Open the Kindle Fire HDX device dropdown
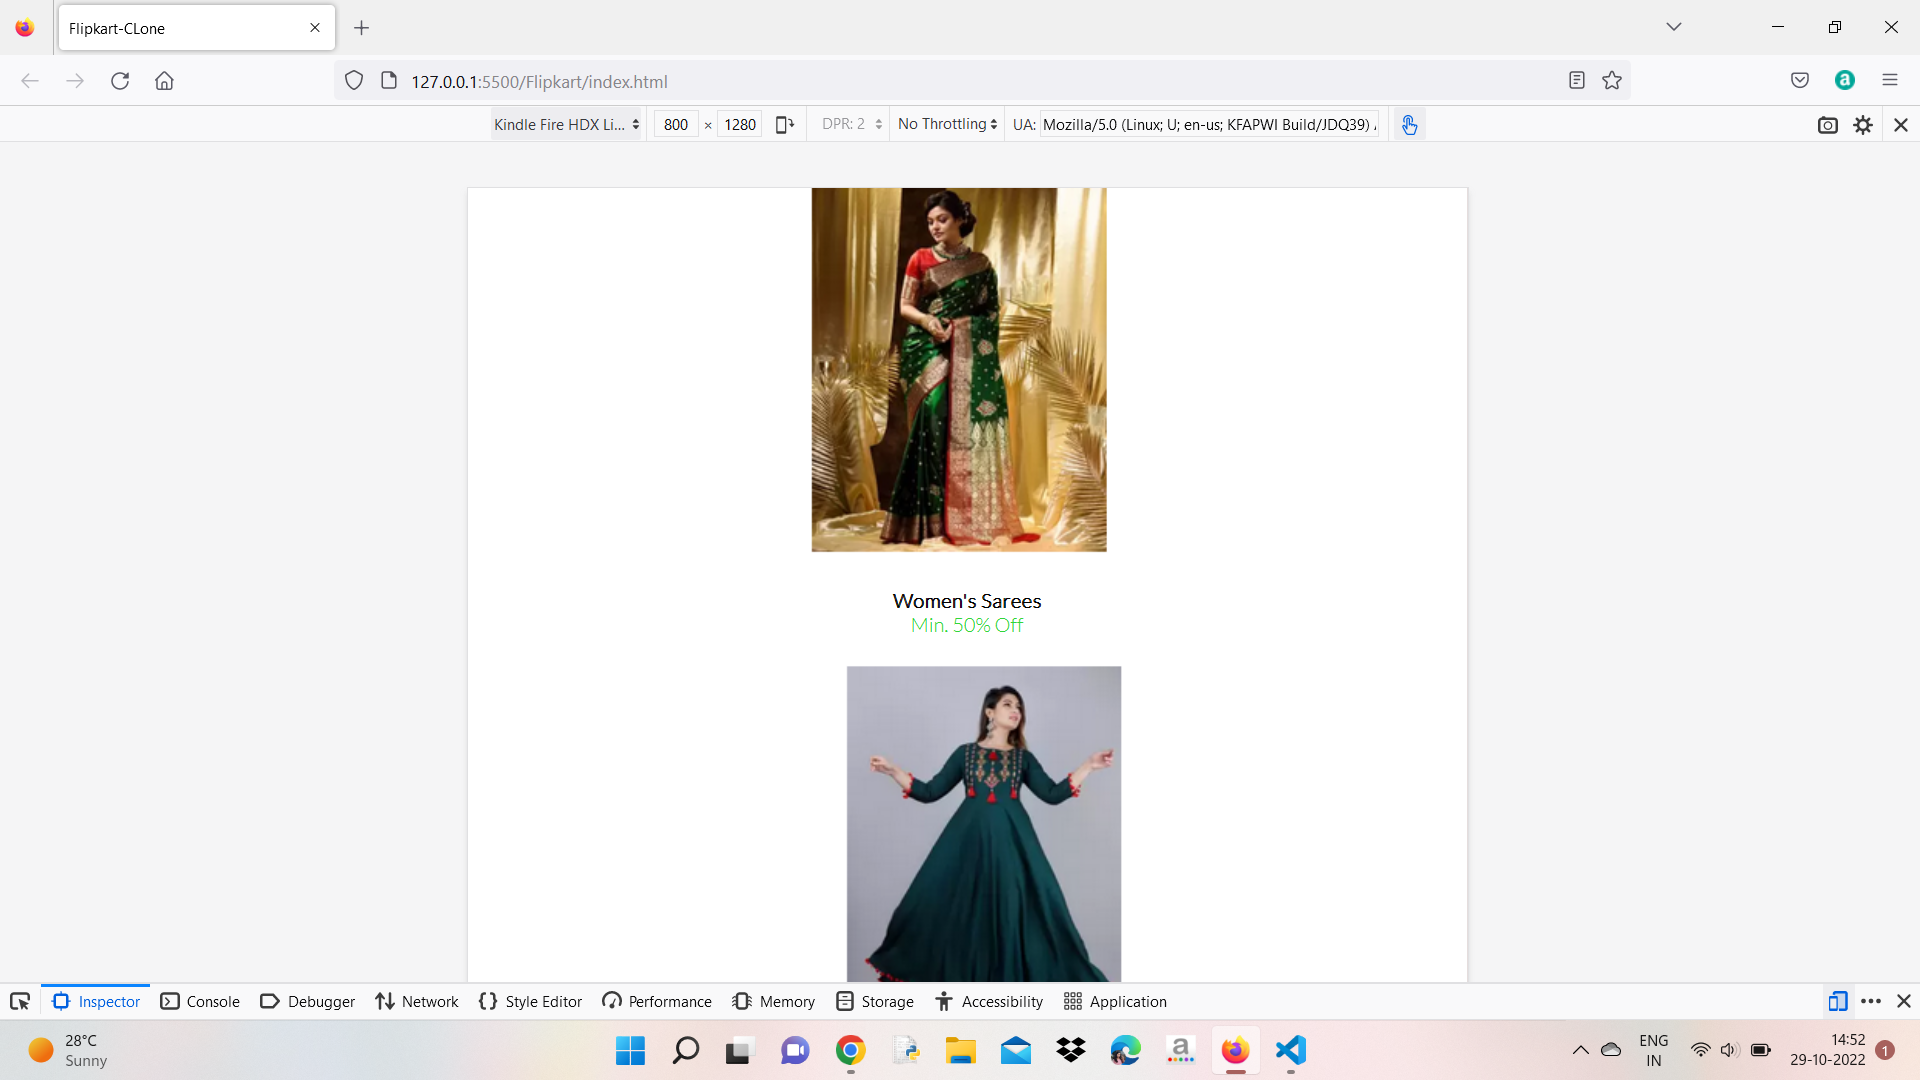This screenshot has height=1080, width=1920. pyautogui.click(x=565, y=124)
